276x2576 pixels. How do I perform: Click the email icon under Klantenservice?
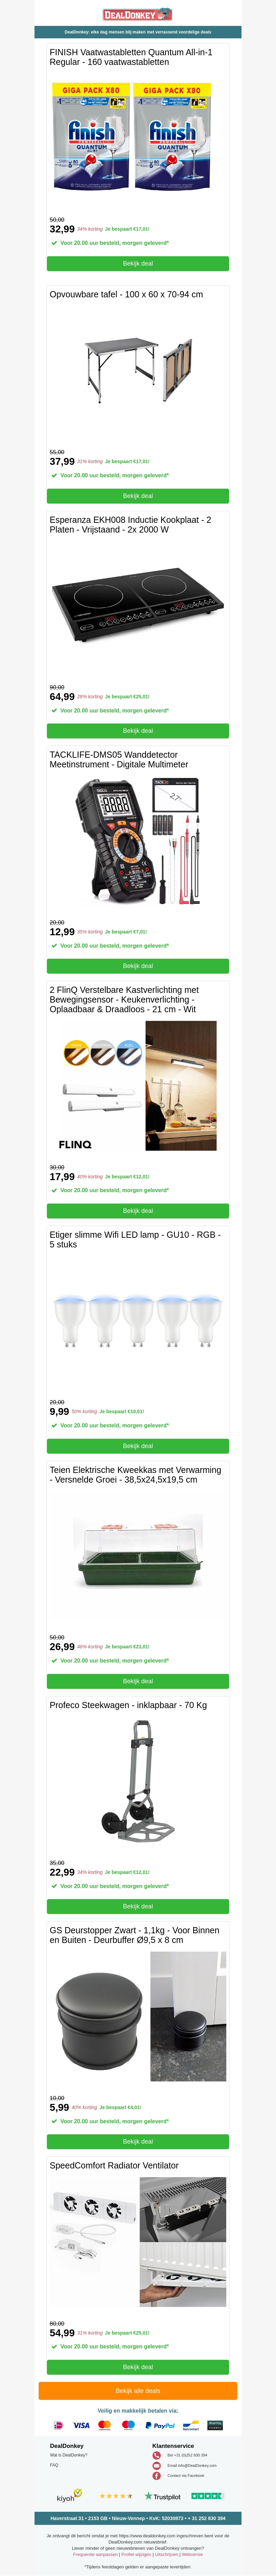(x=156, y=2465)
